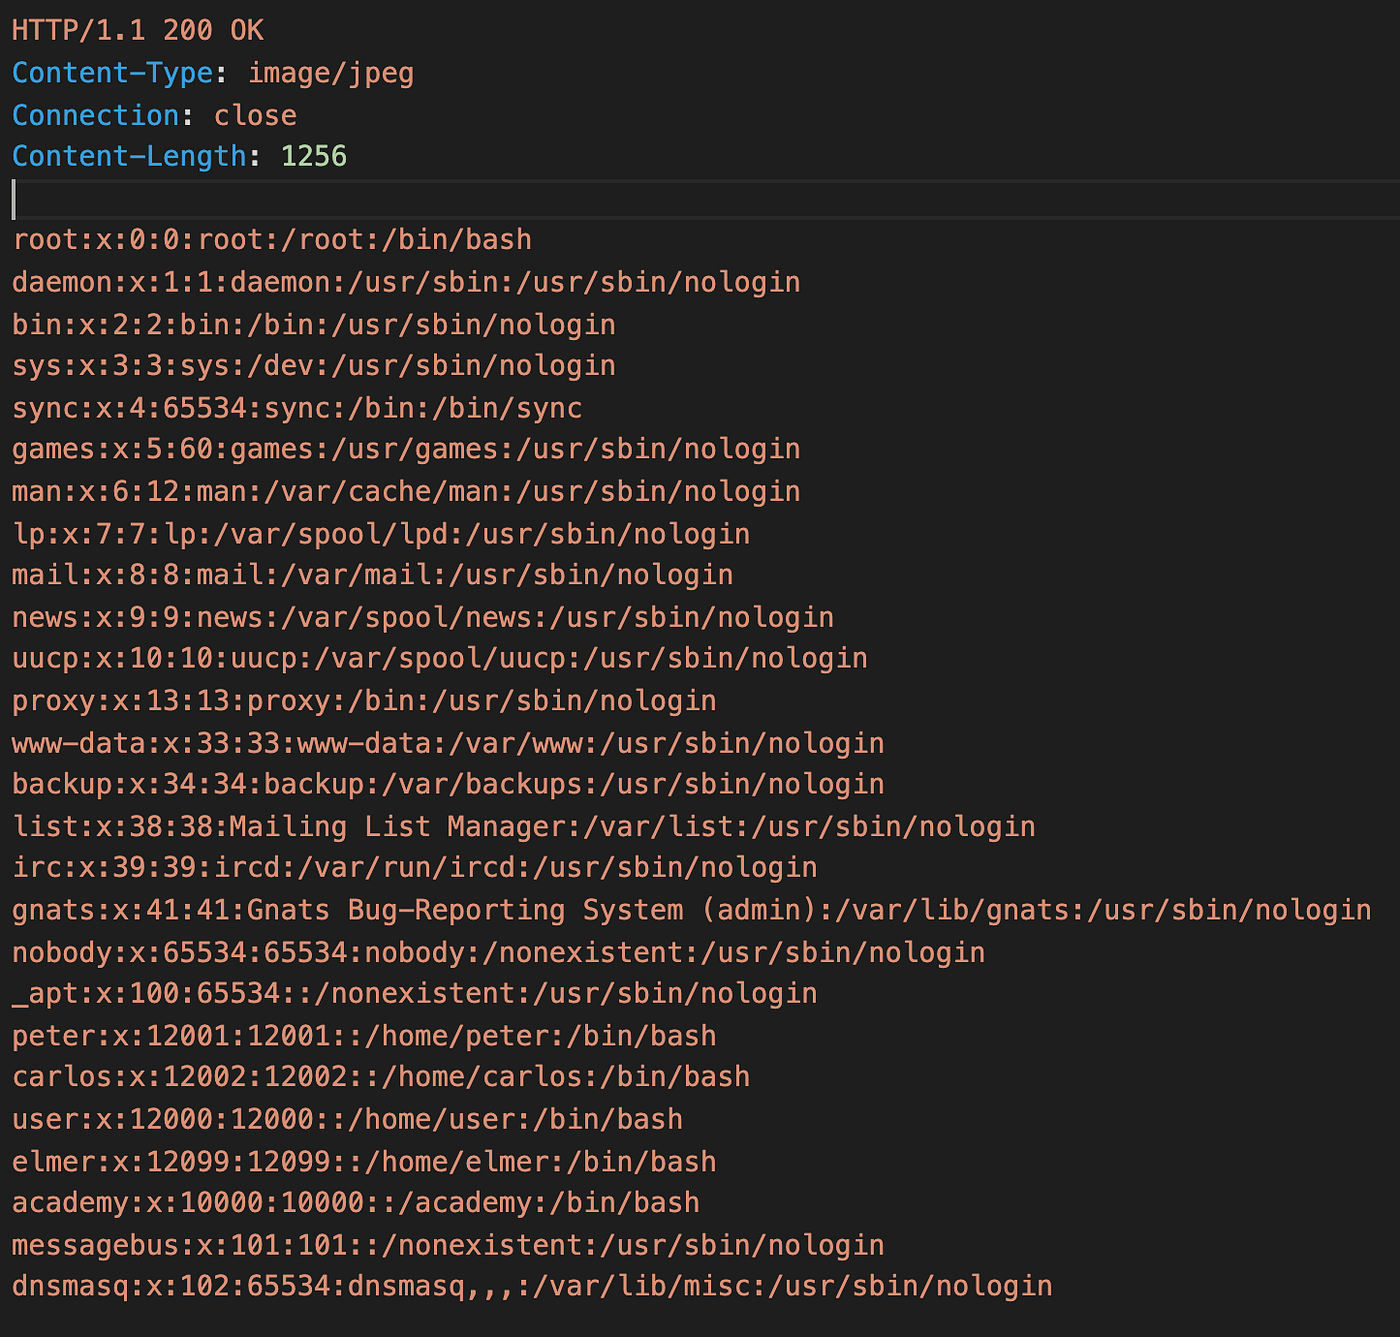Click the _apt:x:100 line
Image resolution: width=1400 pixels, height=1337 pixels.
click(x=415, y=995)
